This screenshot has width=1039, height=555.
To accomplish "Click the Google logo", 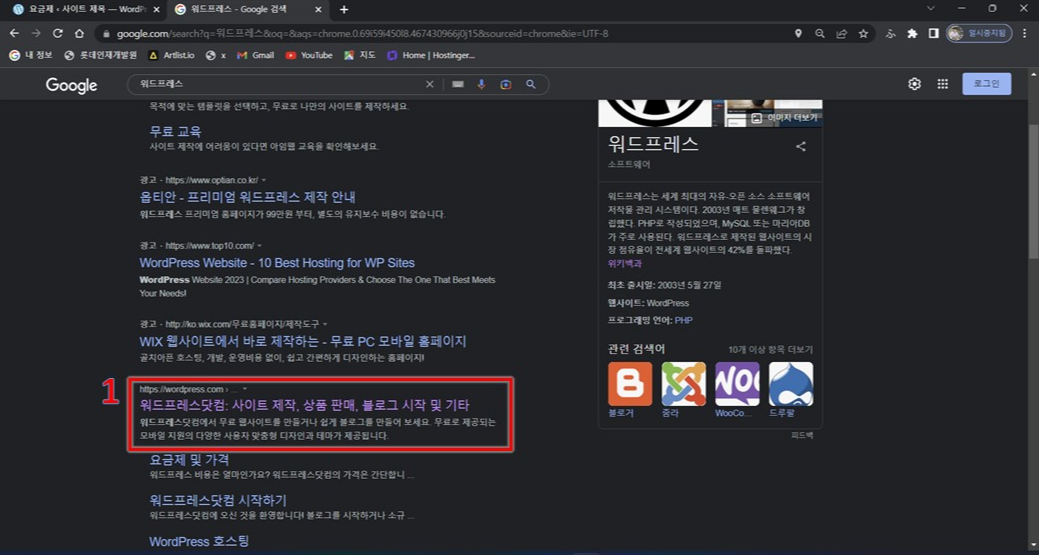I will [72, 85].
